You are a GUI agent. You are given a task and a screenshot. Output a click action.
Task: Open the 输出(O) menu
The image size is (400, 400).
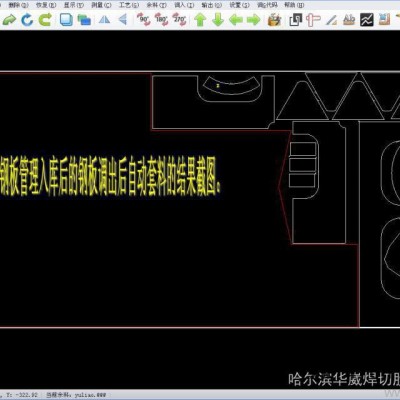point(211,5)
